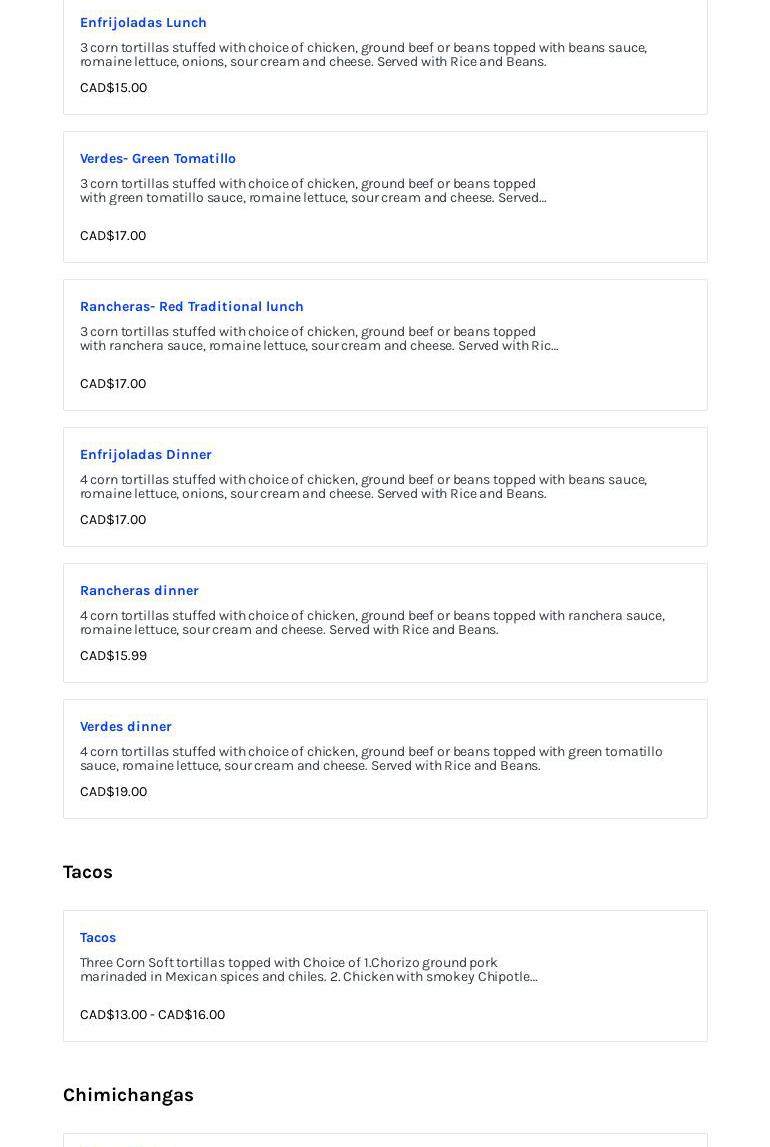Click CAD$17.00 price under Verdes- Green Tomatillo
The height and width of the screenshot is (1147, 770).
(x=113, y=235)
